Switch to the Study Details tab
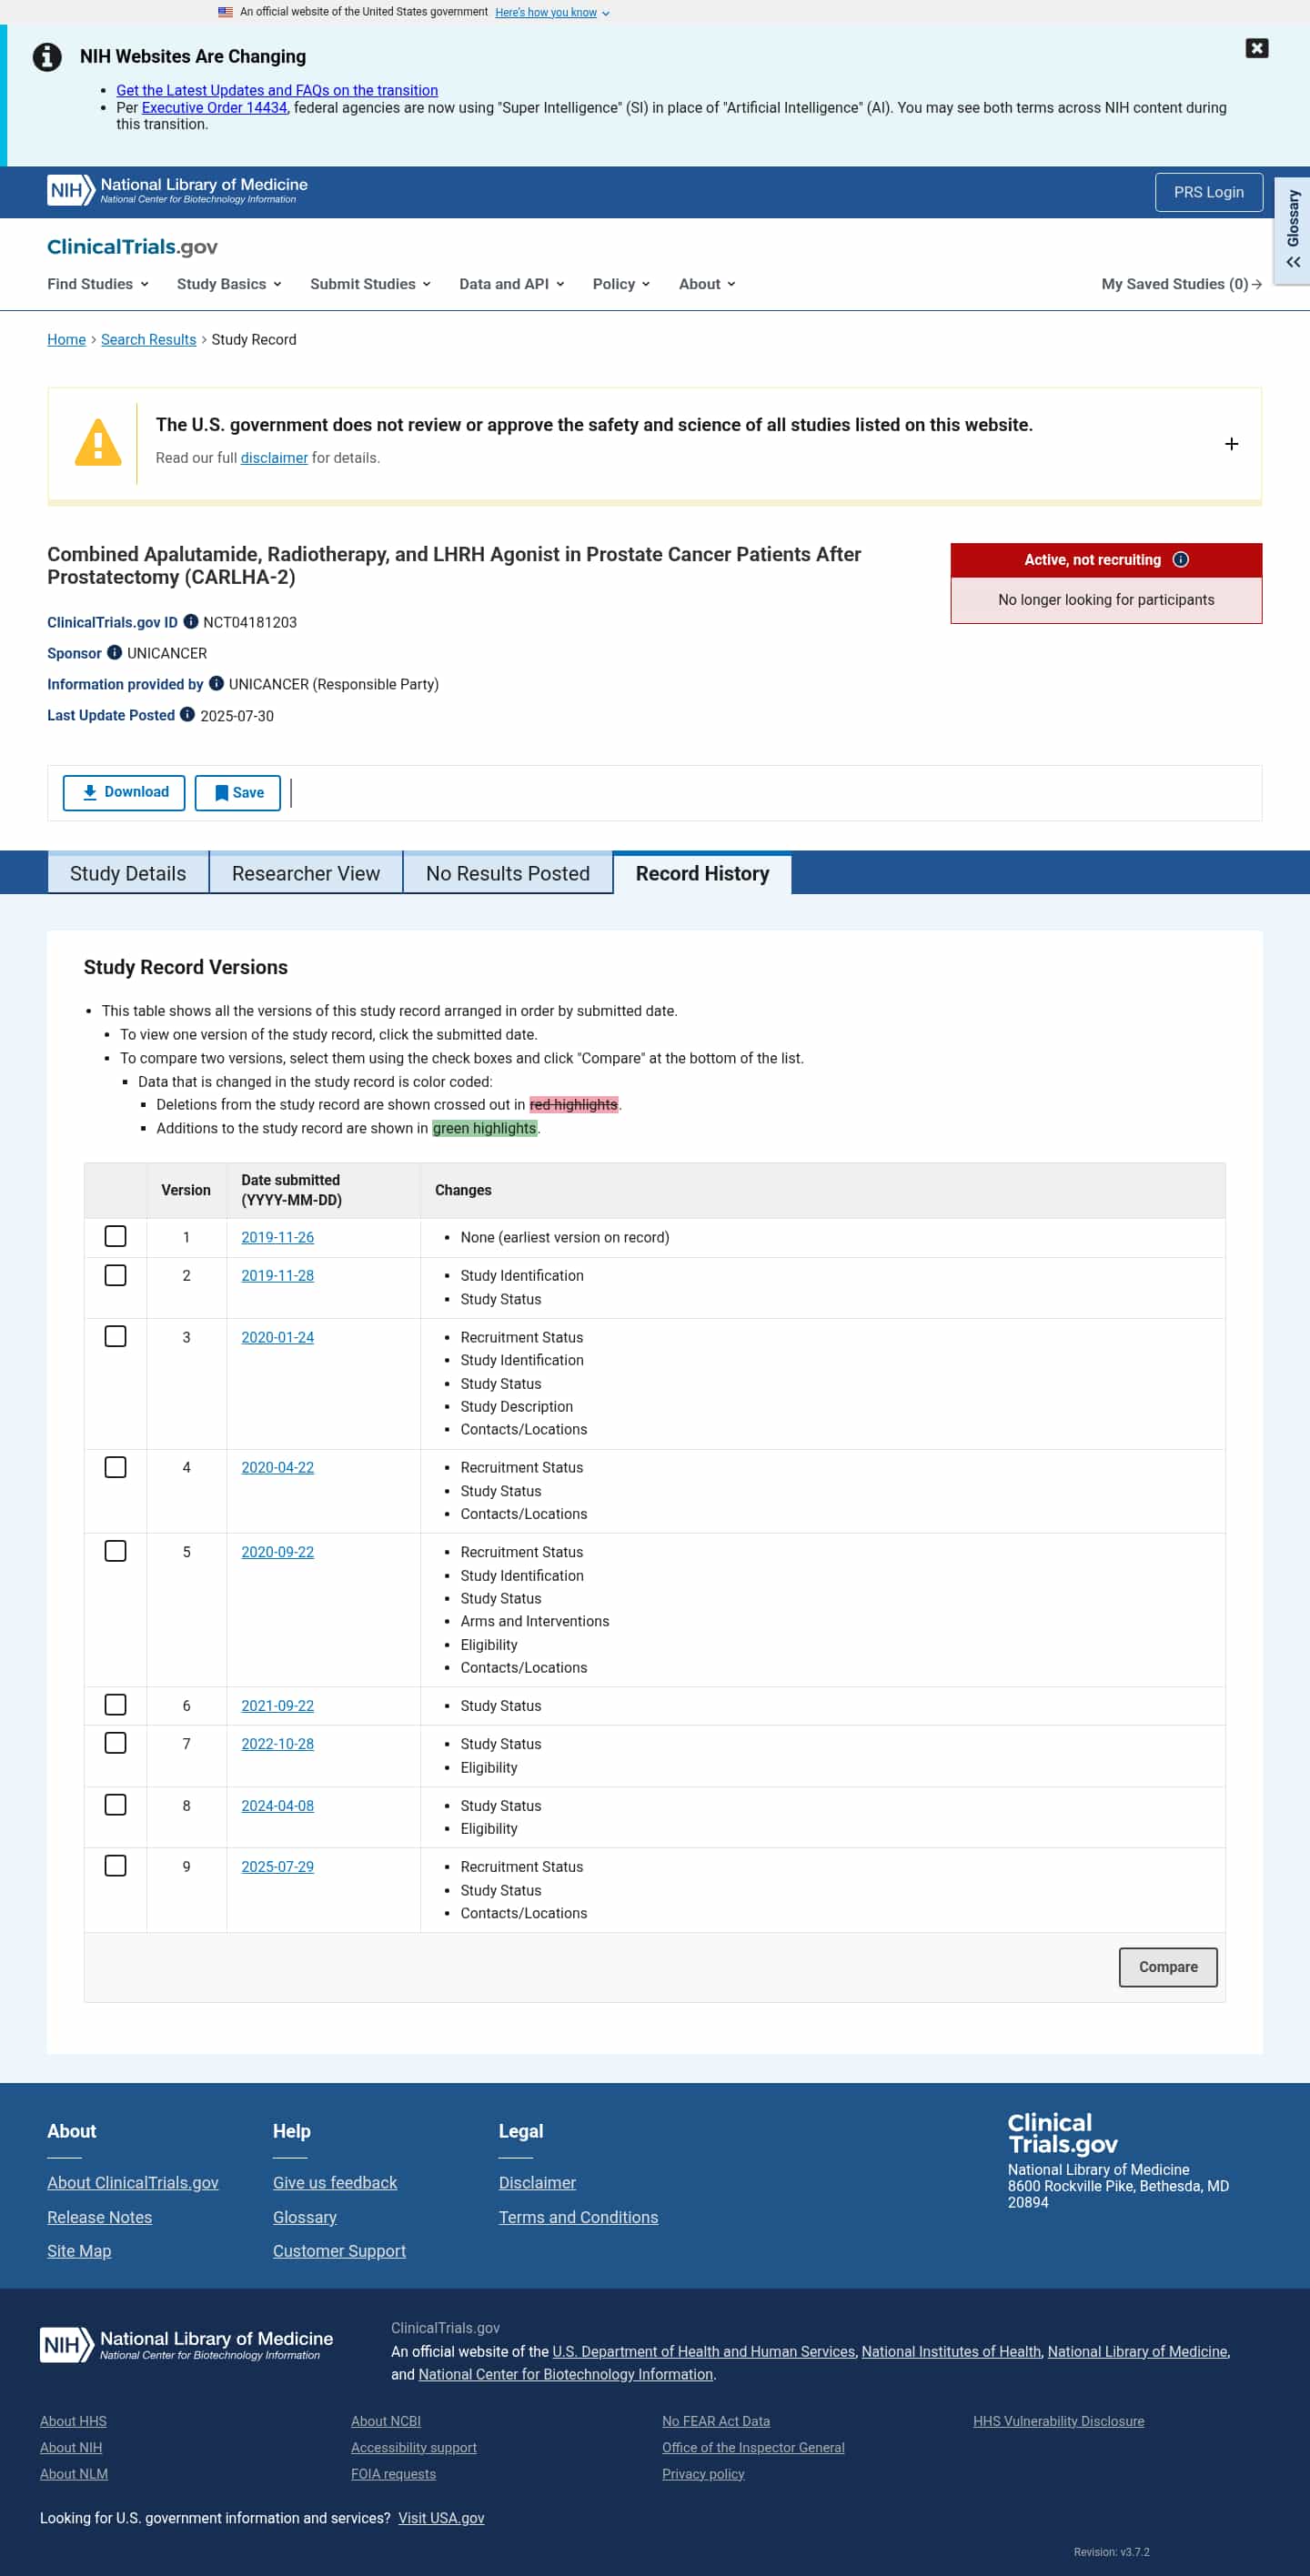Screen dimensions: 1310x2576 pos(128,873)
